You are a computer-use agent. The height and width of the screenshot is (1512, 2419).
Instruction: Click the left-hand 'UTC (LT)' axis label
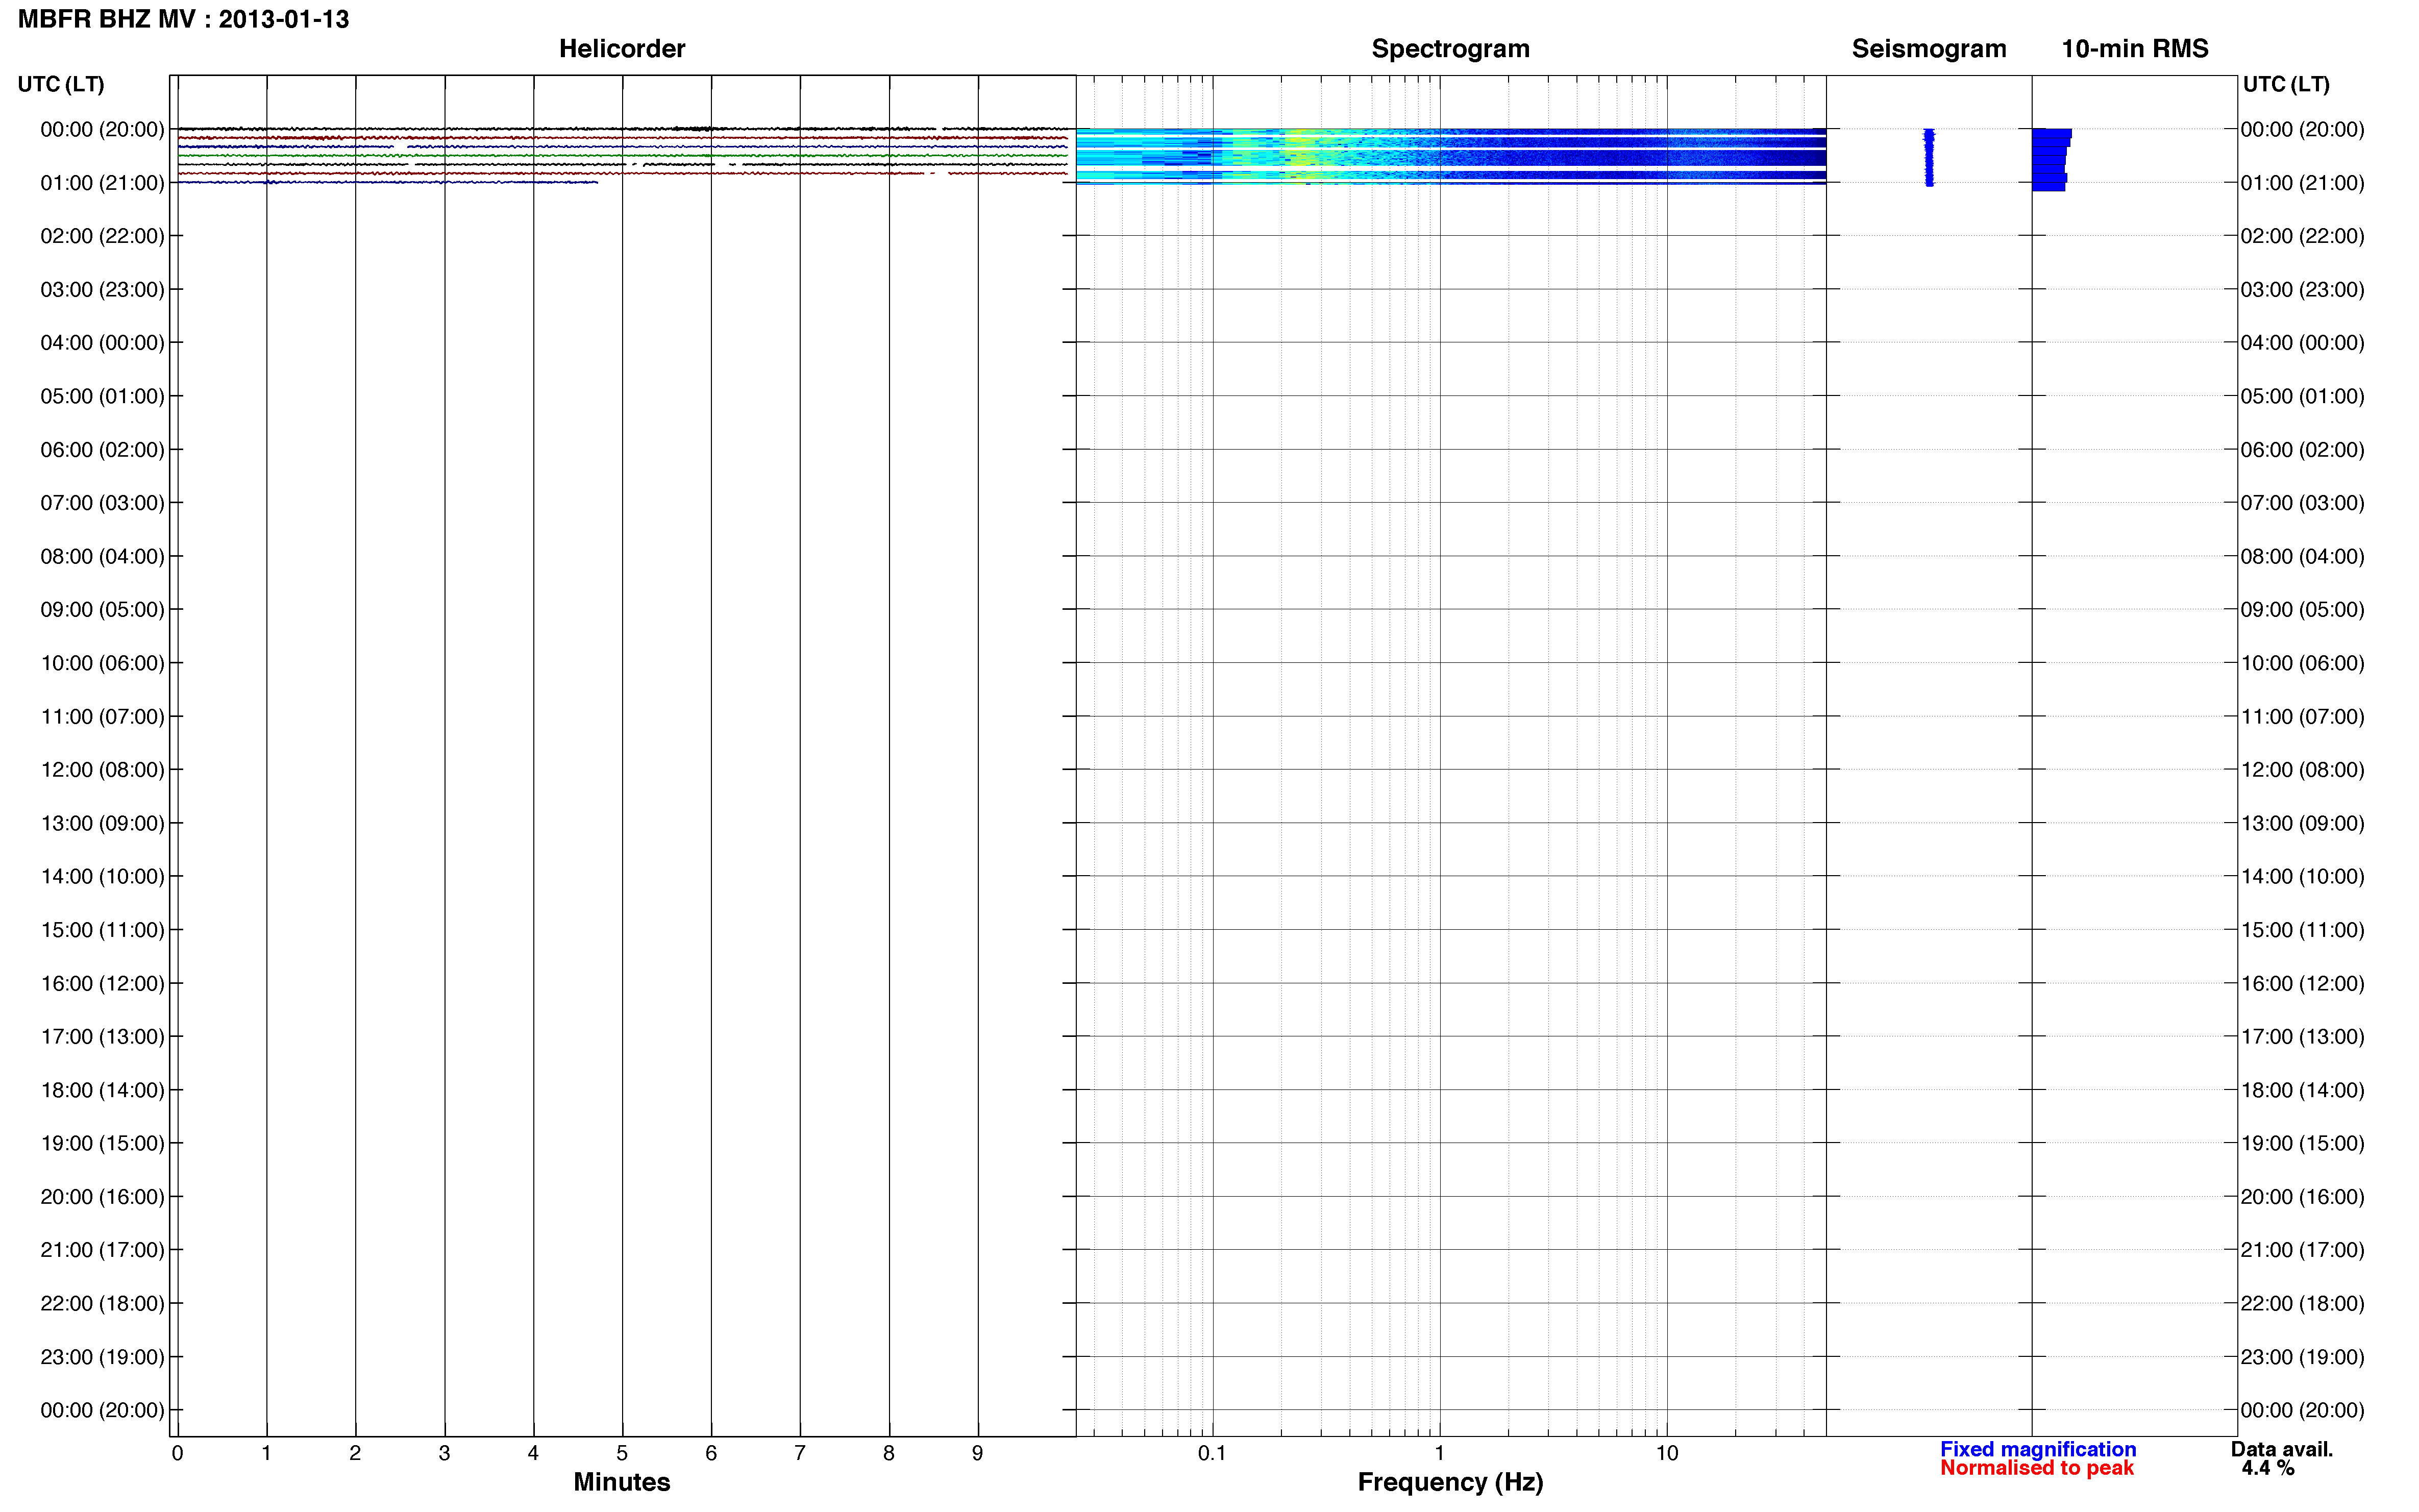click(61, 84)
